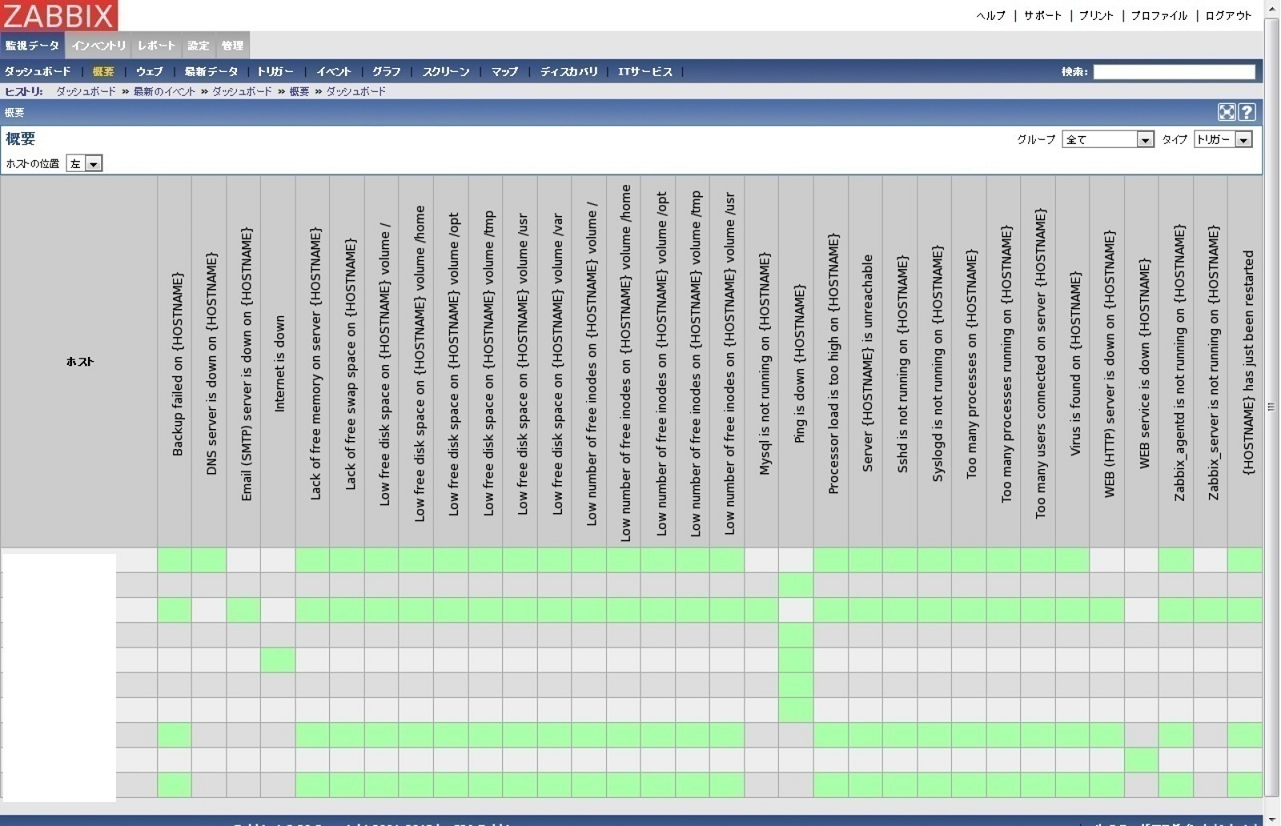
Task: Click the ホスト column header
Action: click(79, 362)
